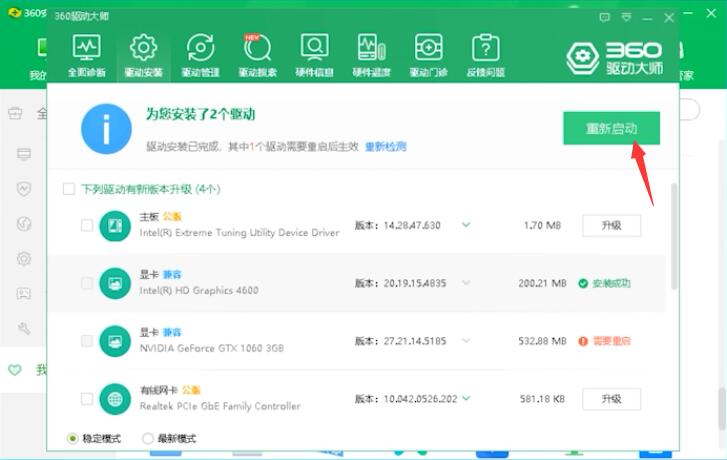
Task: Open the title bar main menu dropdown
Action: click(x=626, y=18)
